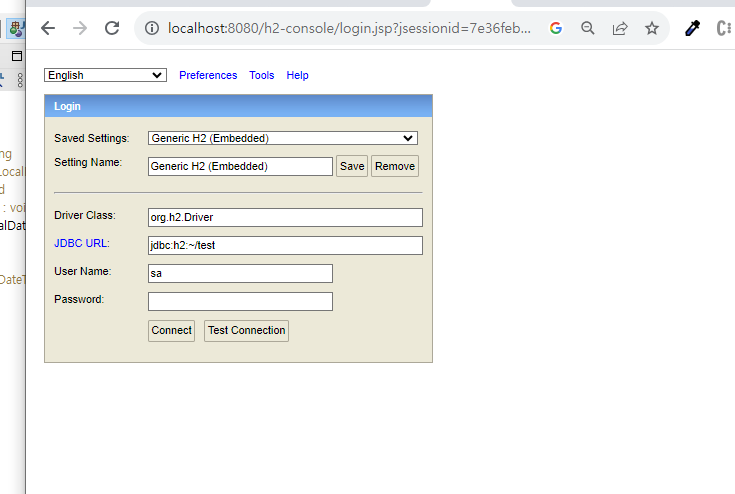735x494 pixels.
Task: Share this page icon
Action: (x=620, y=28)
